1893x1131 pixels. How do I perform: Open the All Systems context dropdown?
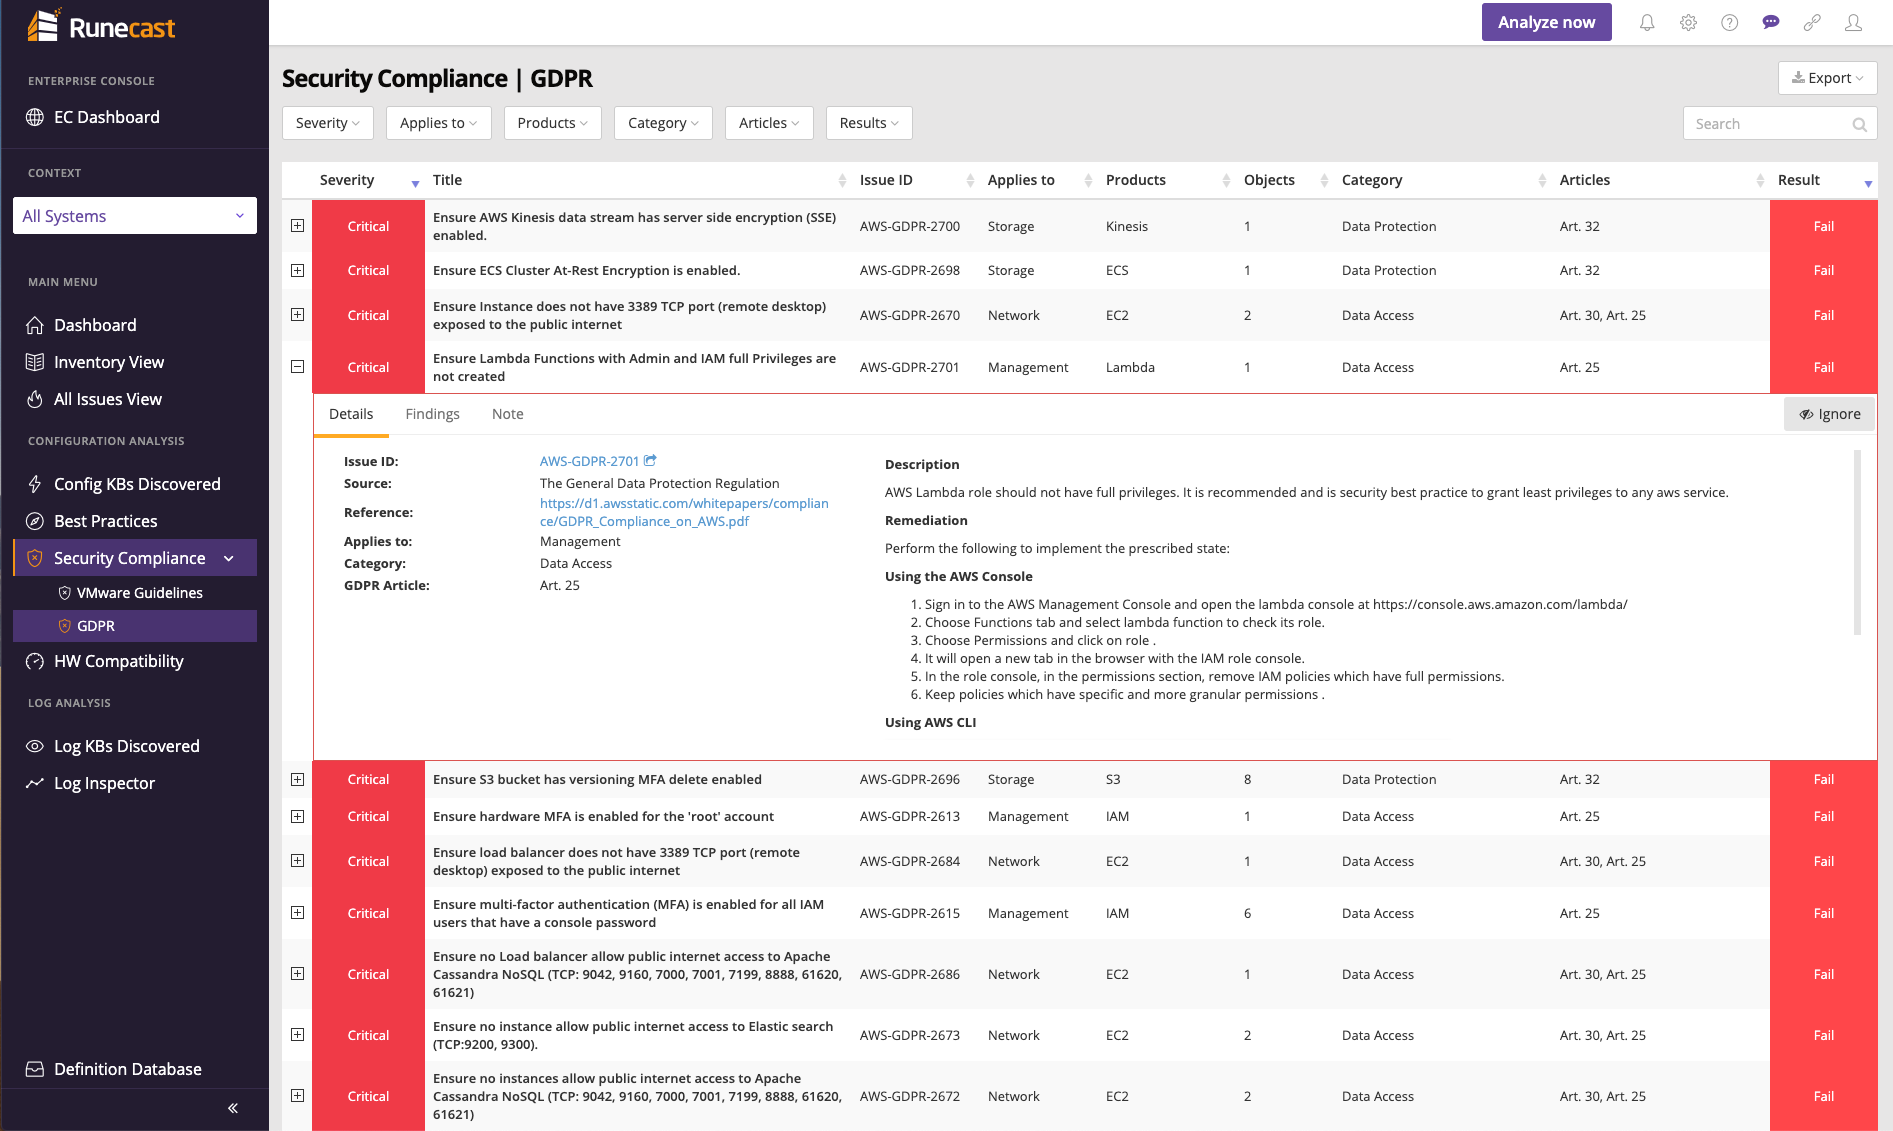click(x=135, y=216)
